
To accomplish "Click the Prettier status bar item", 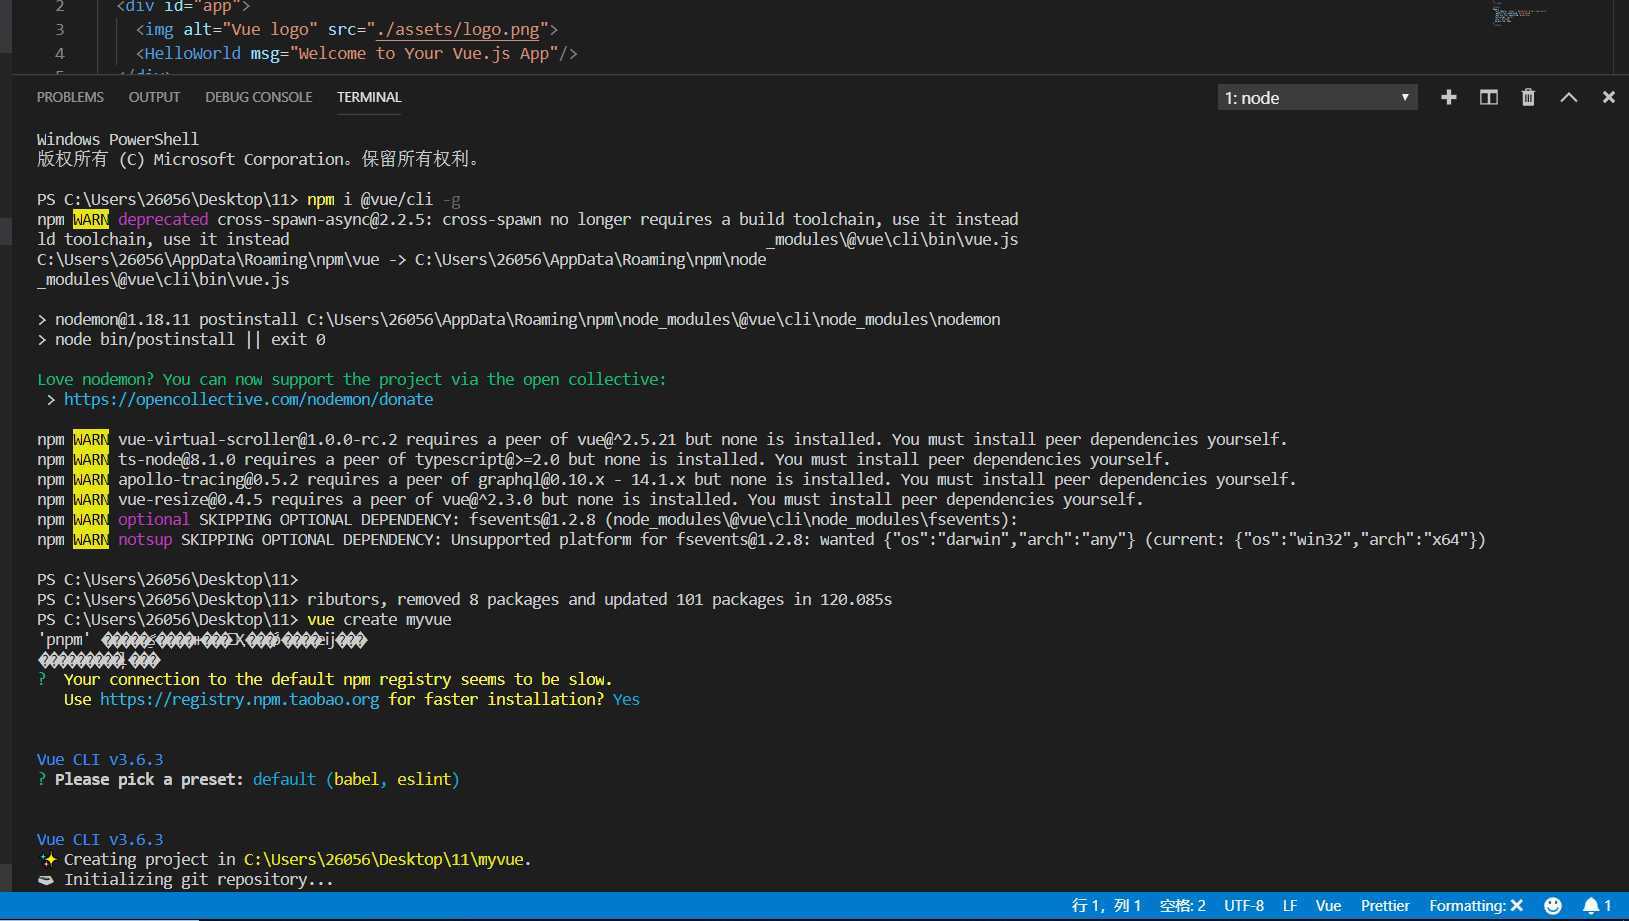I will click(x=1385, y=906).
